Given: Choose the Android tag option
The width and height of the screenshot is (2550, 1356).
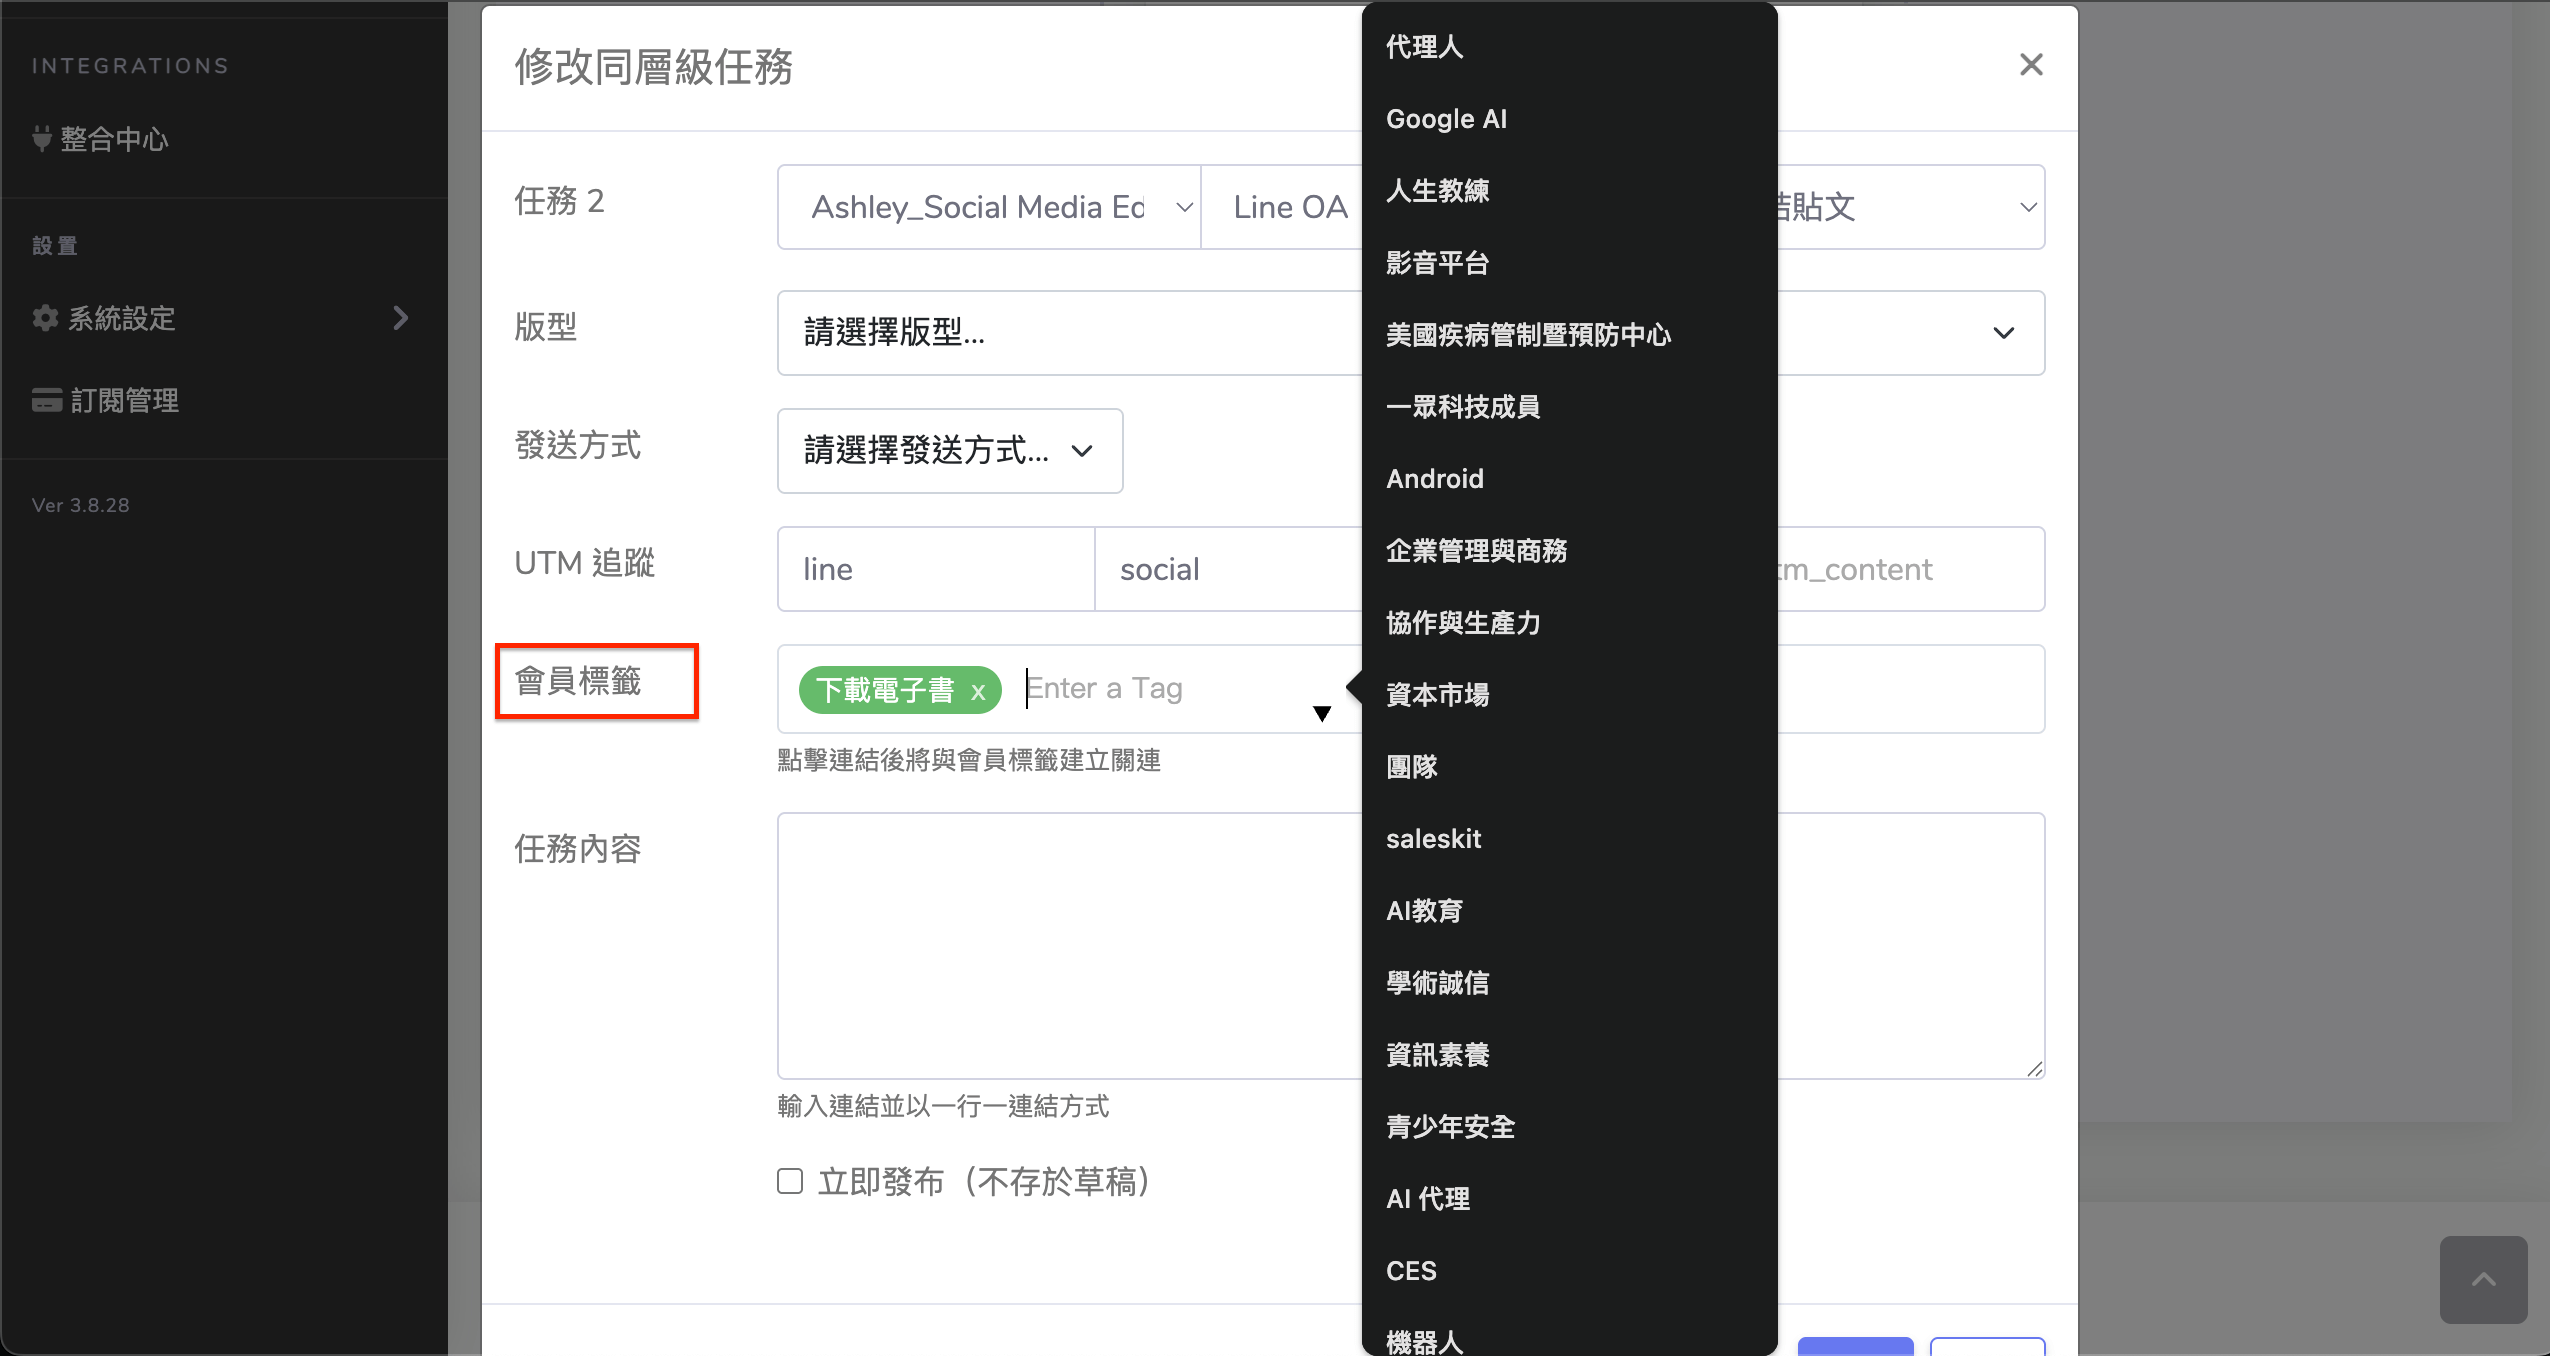Looking at the screenshot, I should click(1434, 479).
